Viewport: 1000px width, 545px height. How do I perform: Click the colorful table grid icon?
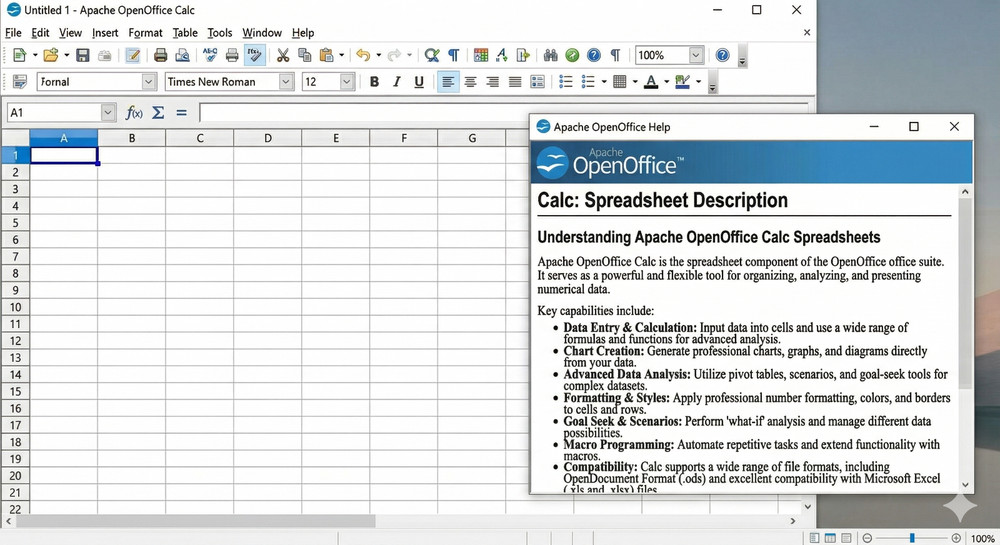point(481,55)
